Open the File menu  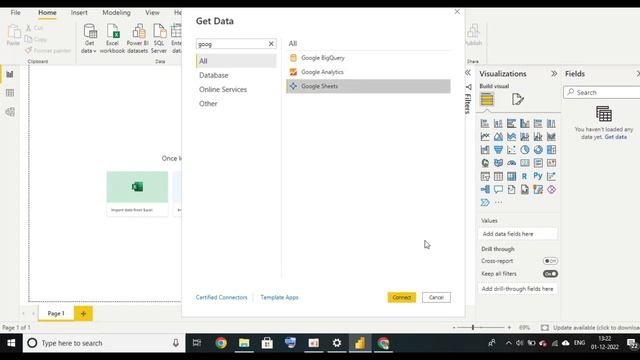[16, 13]
